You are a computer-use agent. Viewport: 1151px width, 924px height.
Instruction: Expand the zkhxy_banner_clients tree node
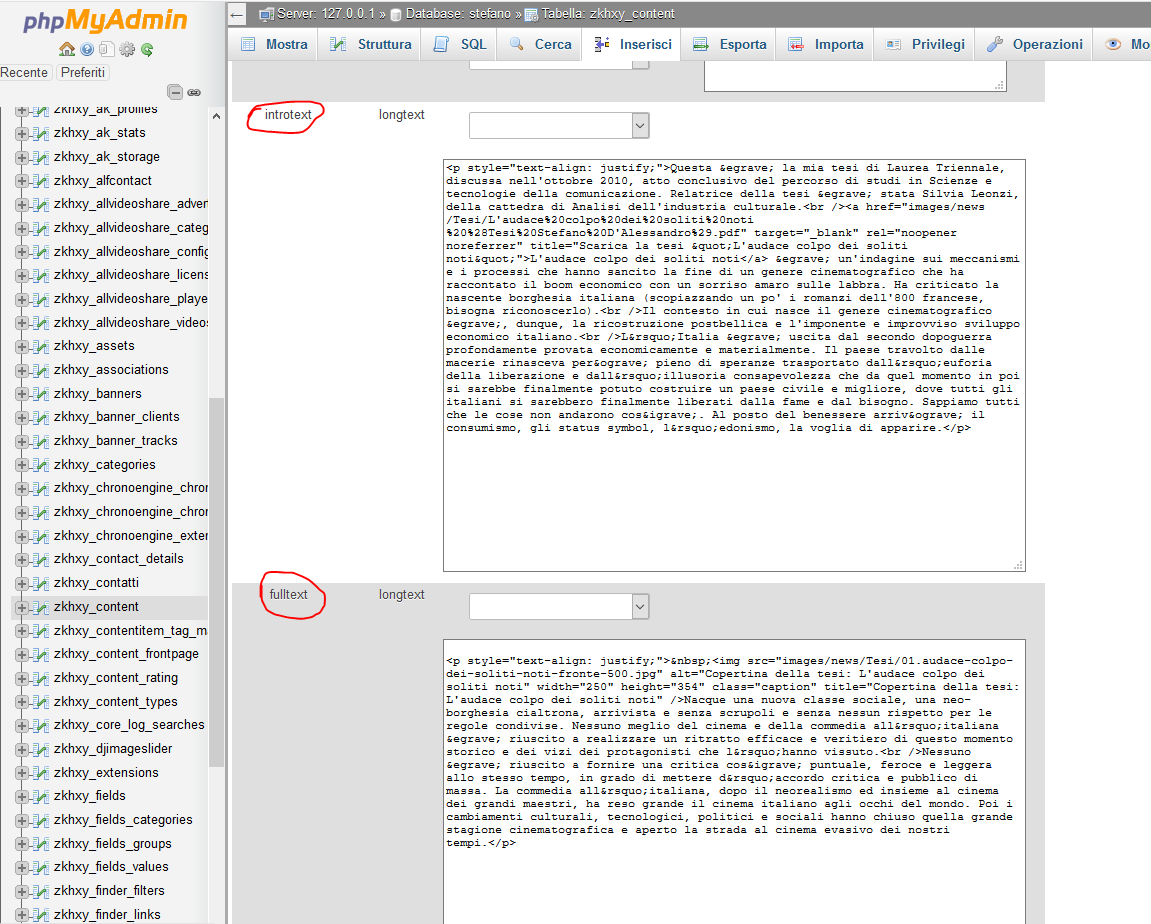(21, 418)
